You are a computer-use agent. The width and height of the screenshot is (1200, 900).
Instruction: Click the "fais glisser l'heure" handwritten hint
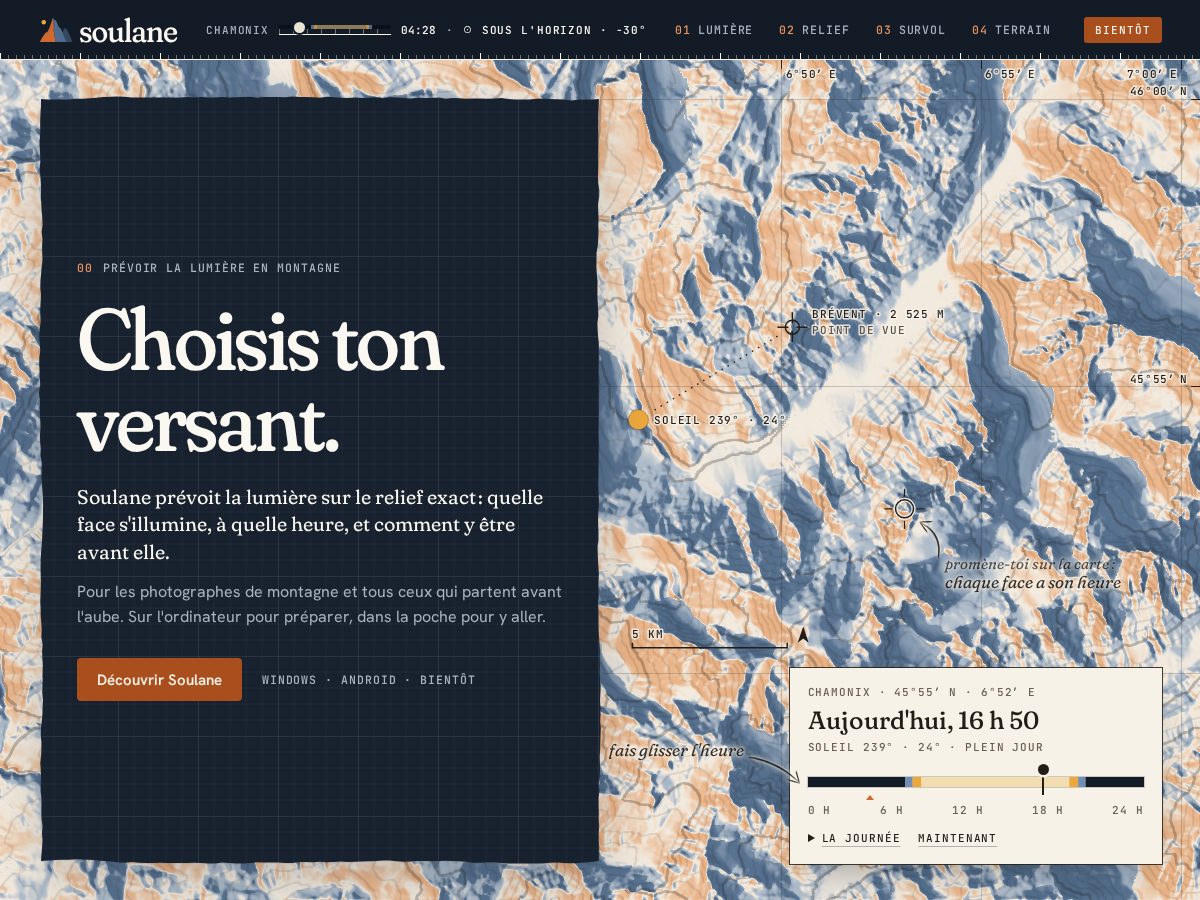[x=676, y=751]
